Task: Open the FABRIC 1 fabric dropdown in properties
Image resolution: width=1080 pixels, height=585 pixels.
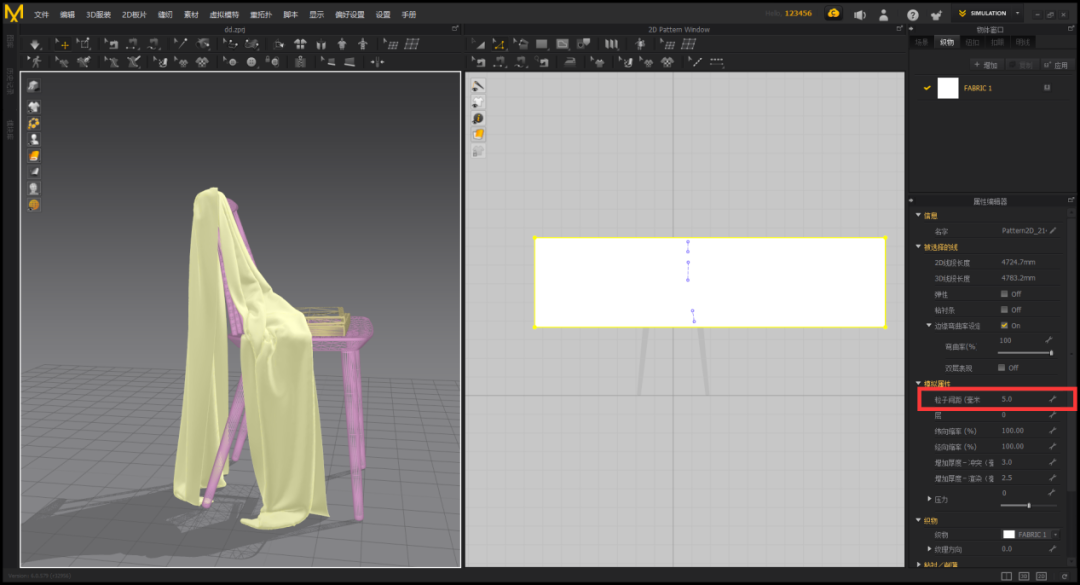Action: pos(1055,535)
